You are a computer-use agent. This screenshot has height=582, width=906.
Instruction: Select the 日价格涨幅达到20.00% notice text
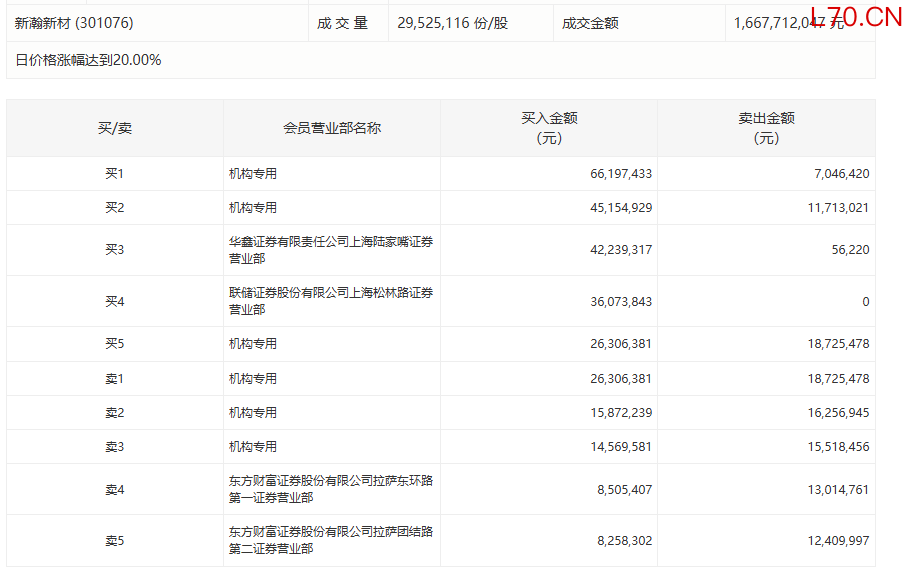(x=88, y=60)
